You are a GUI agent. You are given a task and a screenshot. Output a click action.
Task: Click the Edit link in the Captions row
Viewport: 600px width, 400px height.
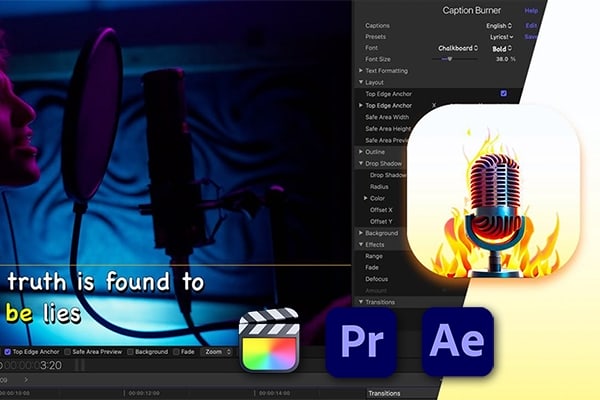point(531,25)
